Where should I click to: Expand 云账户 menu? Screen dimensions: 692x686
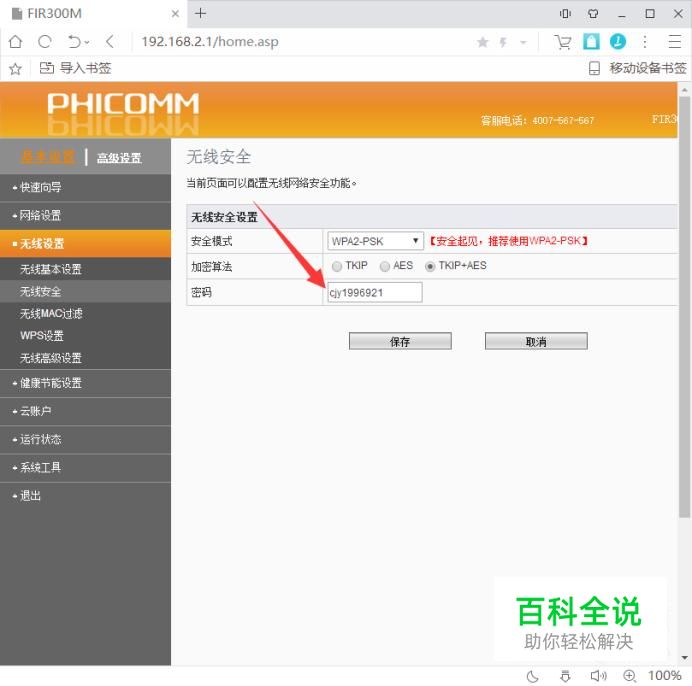click(x=85, y=411)
